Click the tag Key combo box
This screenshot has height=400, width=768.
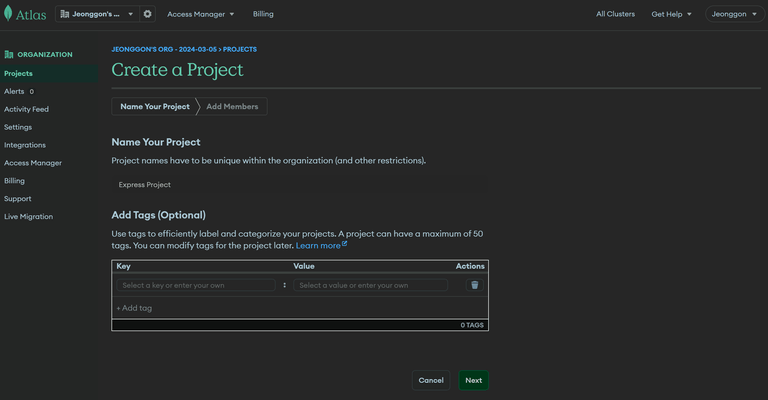tap(196, 285)
